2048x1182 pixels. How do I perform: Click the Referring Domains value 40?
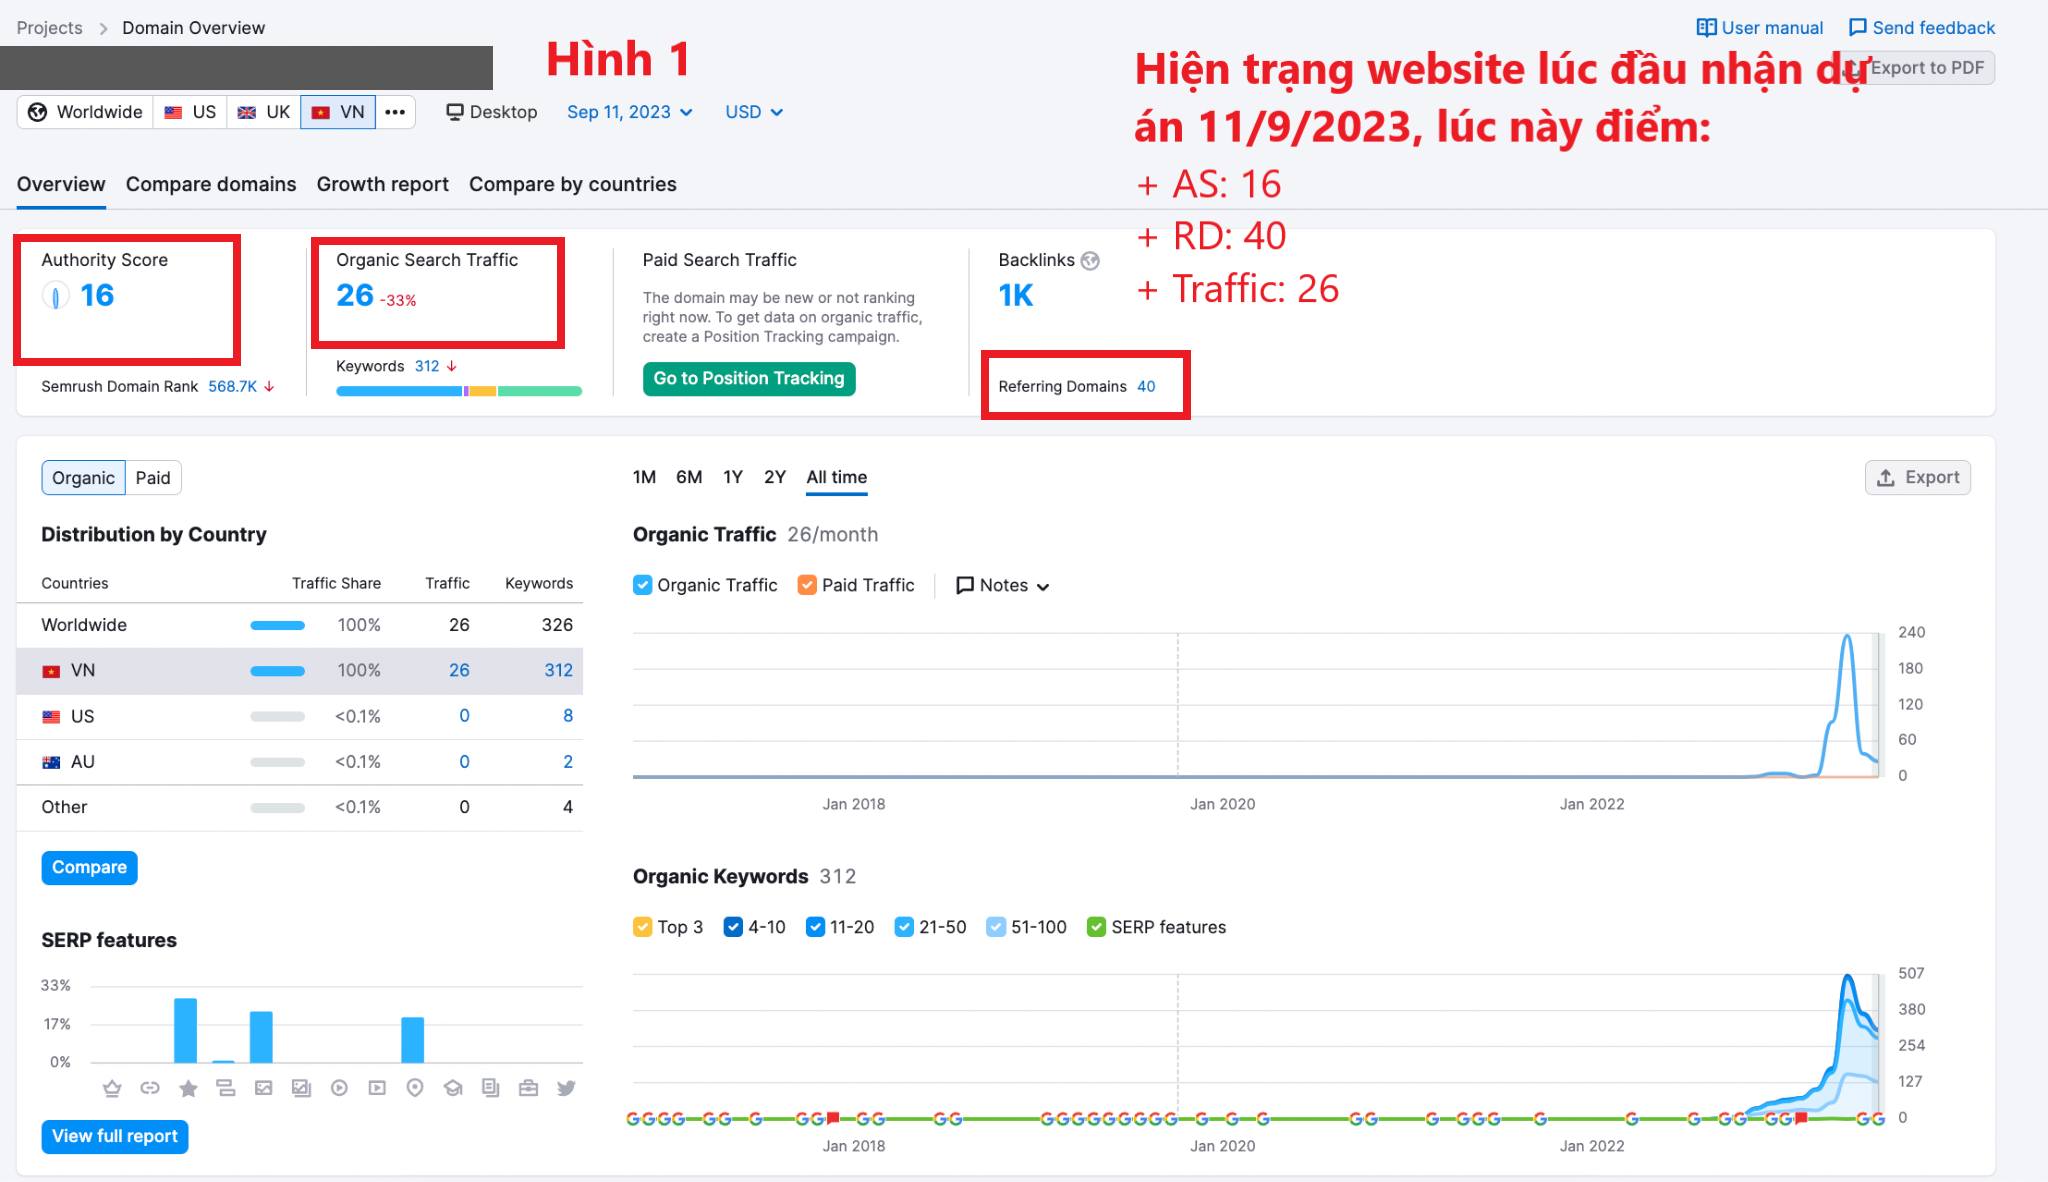point(1146,386)
